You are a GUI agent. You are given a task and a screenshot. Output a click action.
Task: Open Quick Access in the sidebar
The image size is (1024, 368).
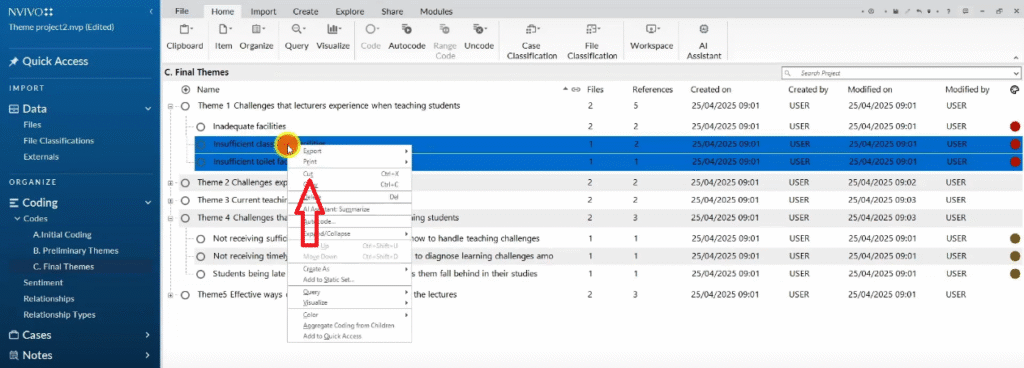pyautogui.click(x=56, y=61)
